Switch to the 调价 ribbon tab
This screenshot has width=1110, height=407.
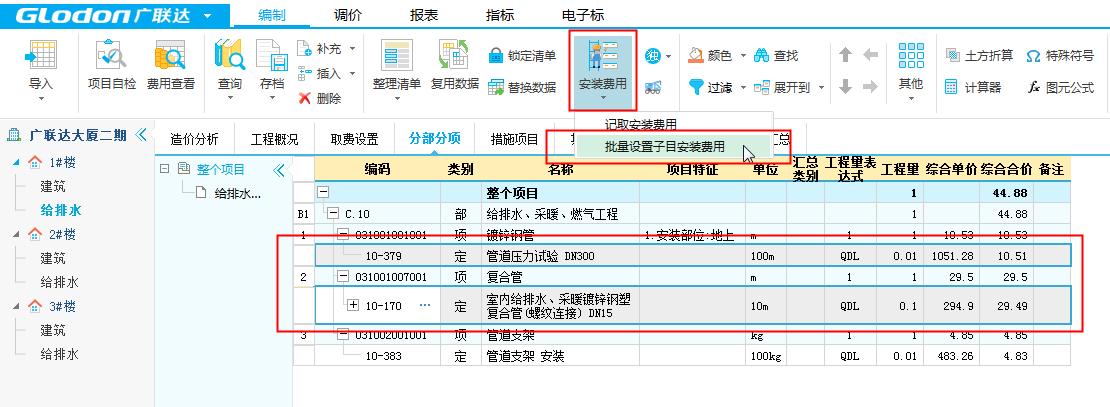click(349, 15)
